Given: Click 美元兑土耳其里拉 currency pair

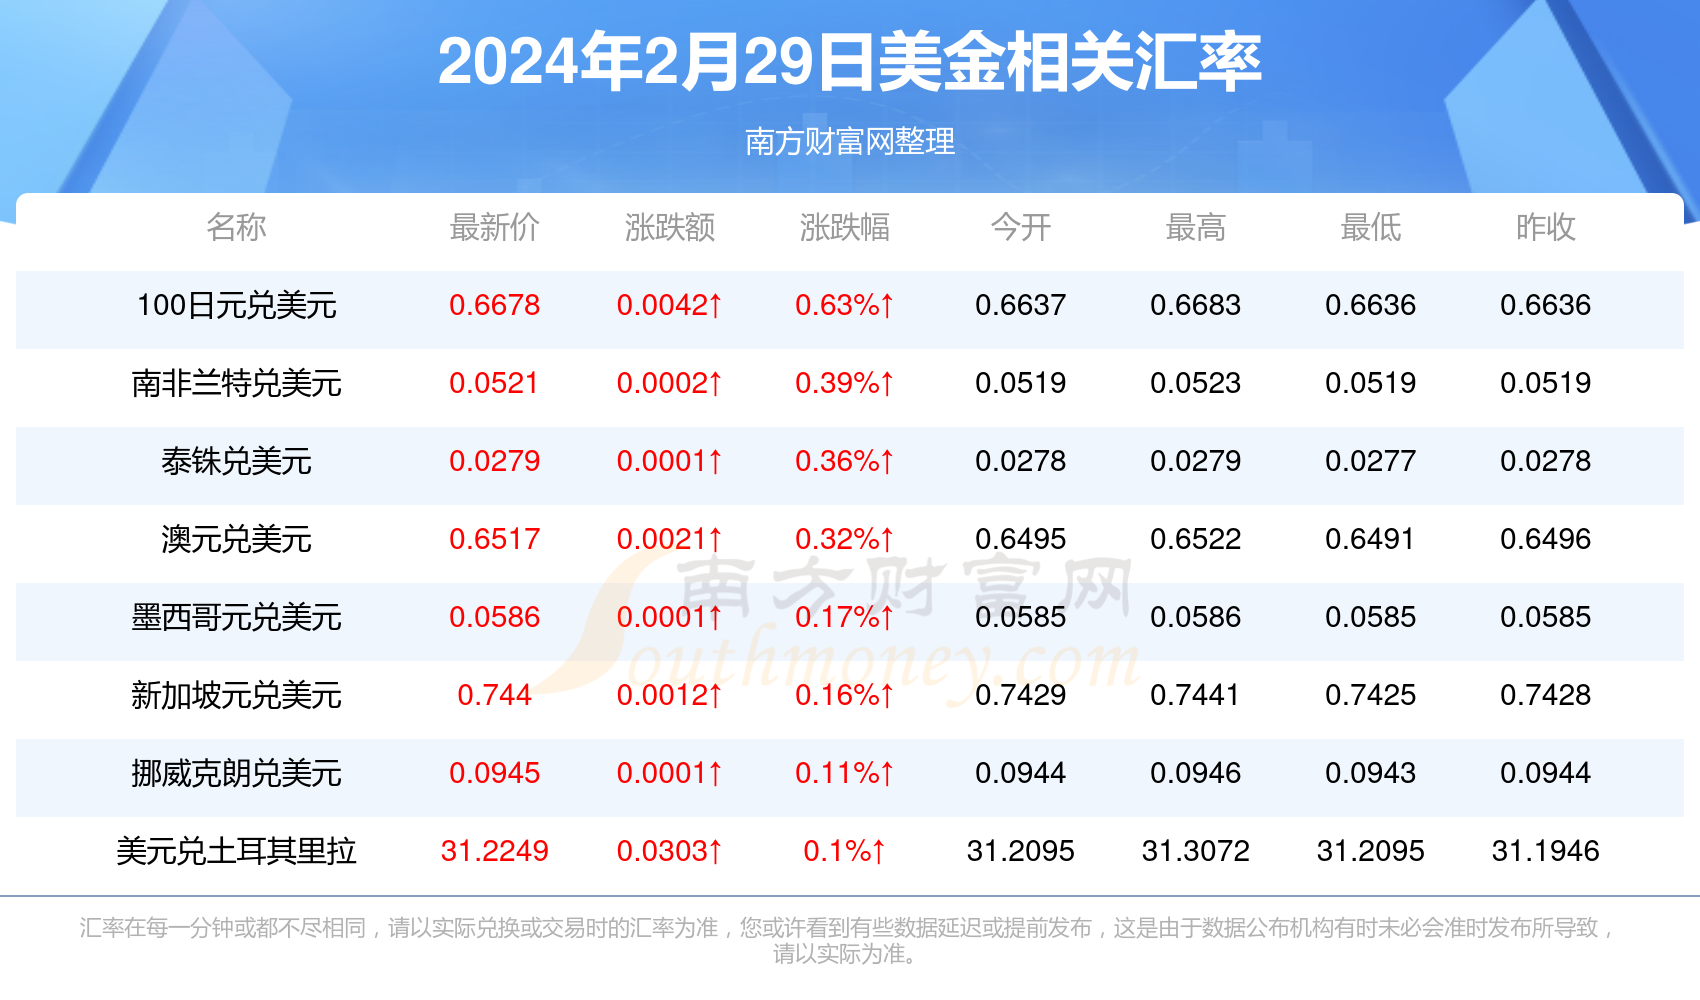Looking at the screenshot, I should point(236,851).
